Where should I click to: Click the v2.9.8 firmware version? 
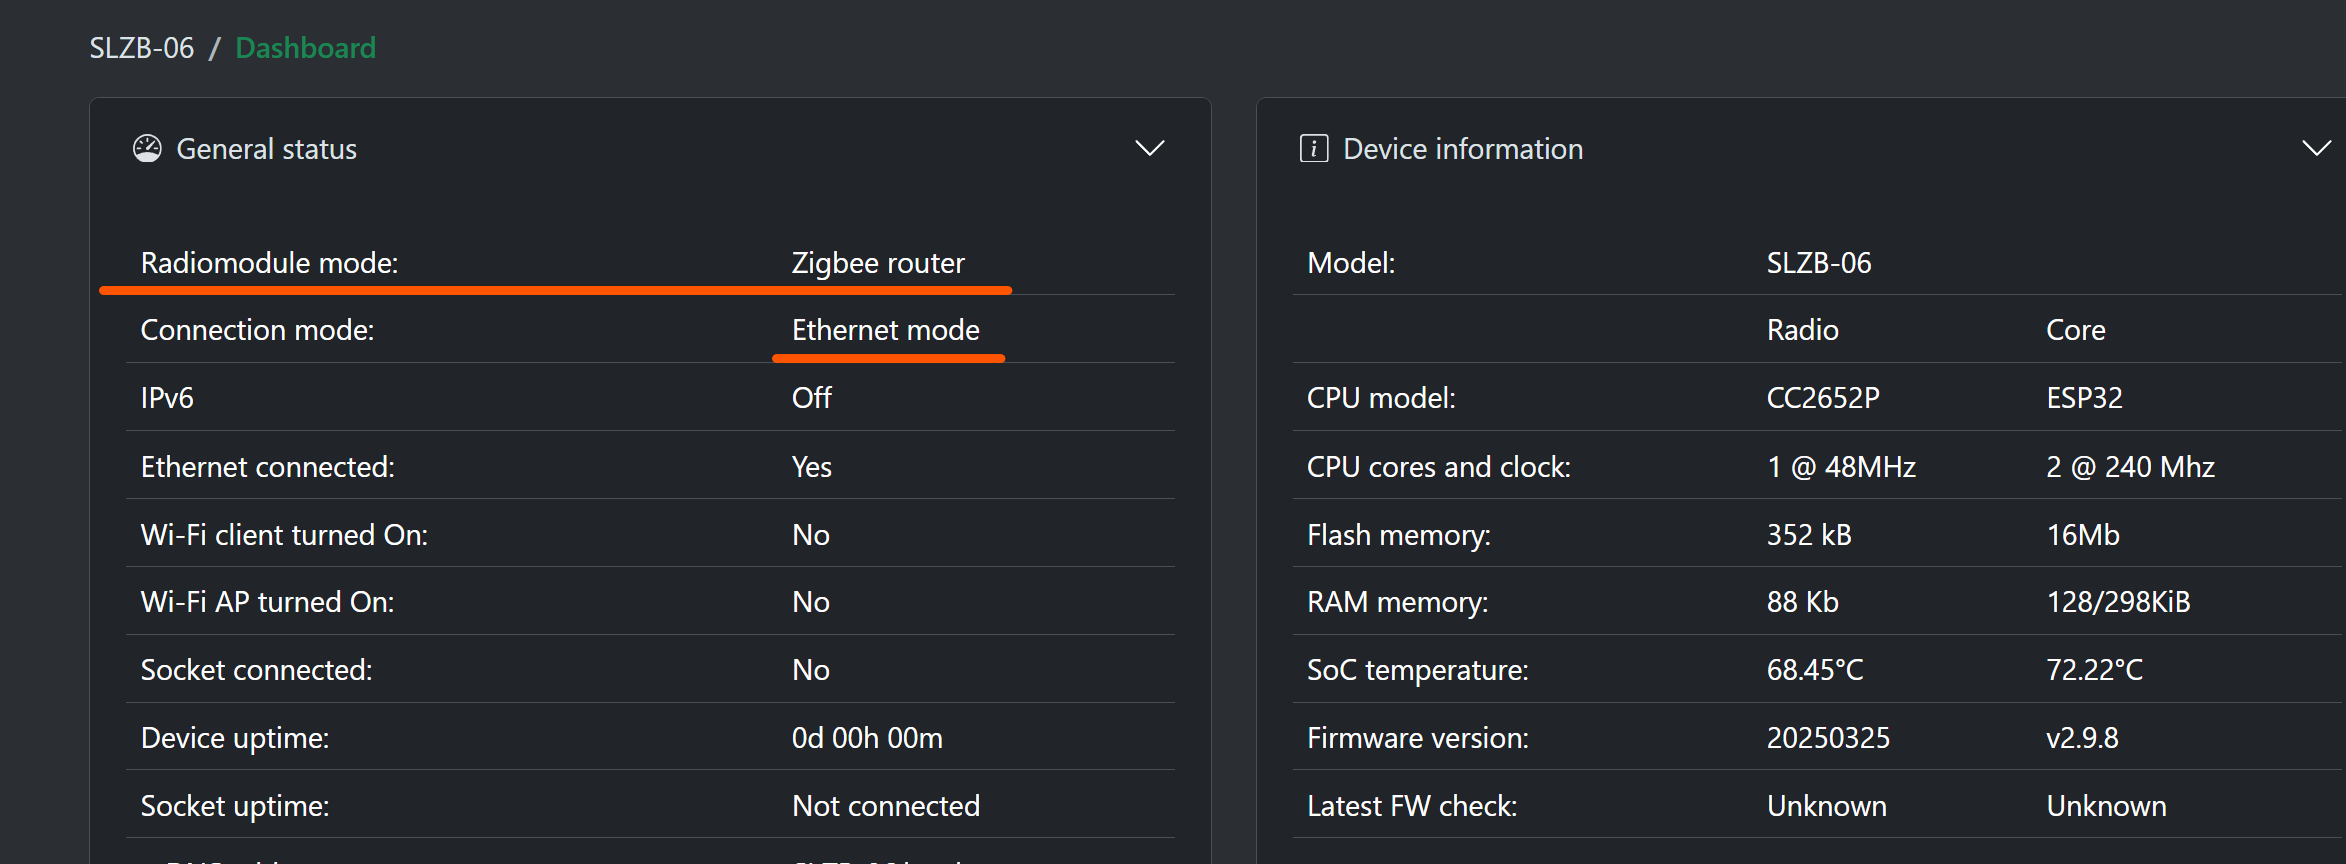coord(2082,738)
